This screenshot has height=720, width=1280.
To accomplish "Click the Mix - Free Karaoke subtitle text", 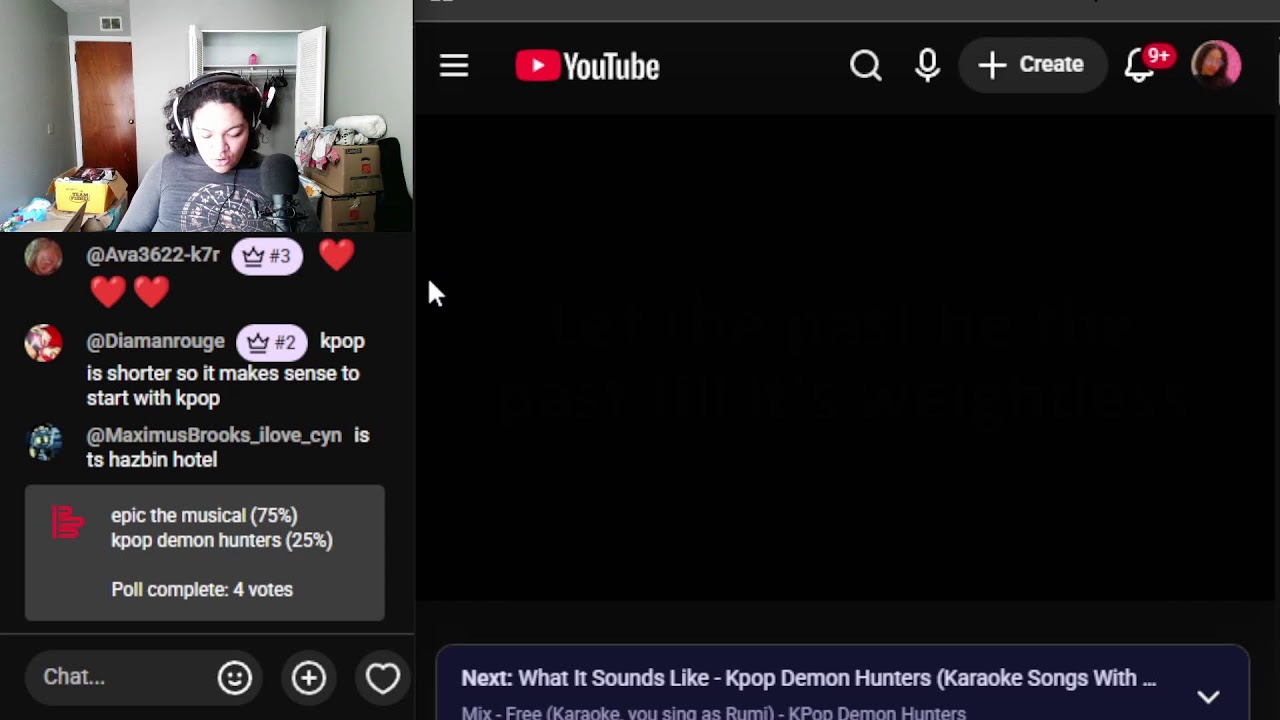I will tap(714, 713).
